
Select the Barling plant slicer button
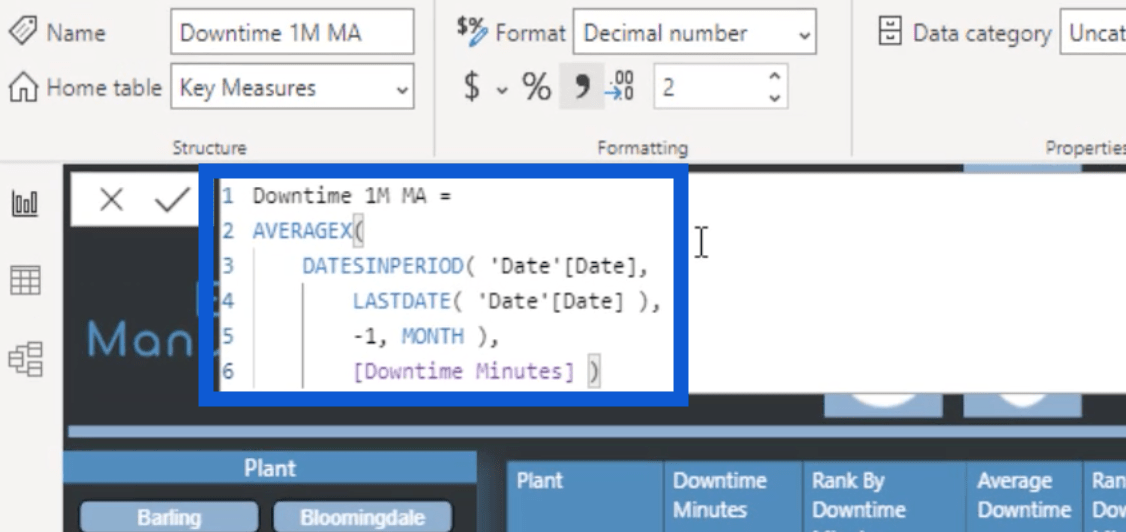coord(169,518)
